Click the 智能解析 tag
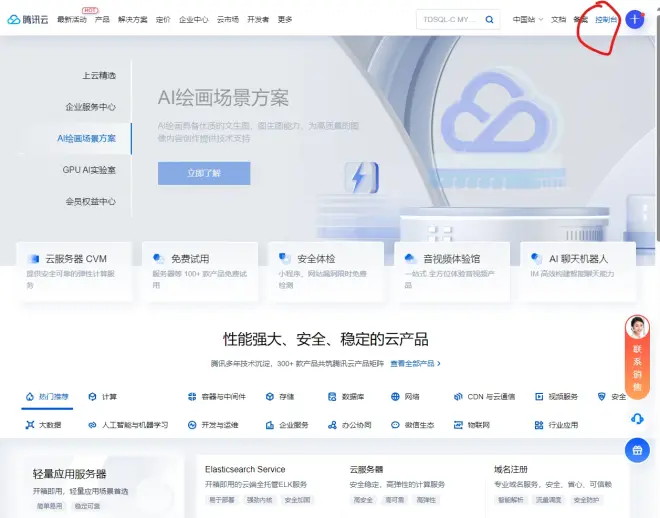The image size is (660, 518). pos(510,500)
